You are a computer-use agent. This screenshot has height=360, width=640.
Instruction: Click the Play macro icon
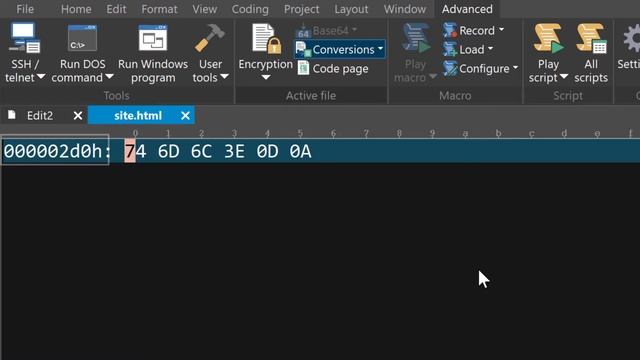(x=416, y=38)
